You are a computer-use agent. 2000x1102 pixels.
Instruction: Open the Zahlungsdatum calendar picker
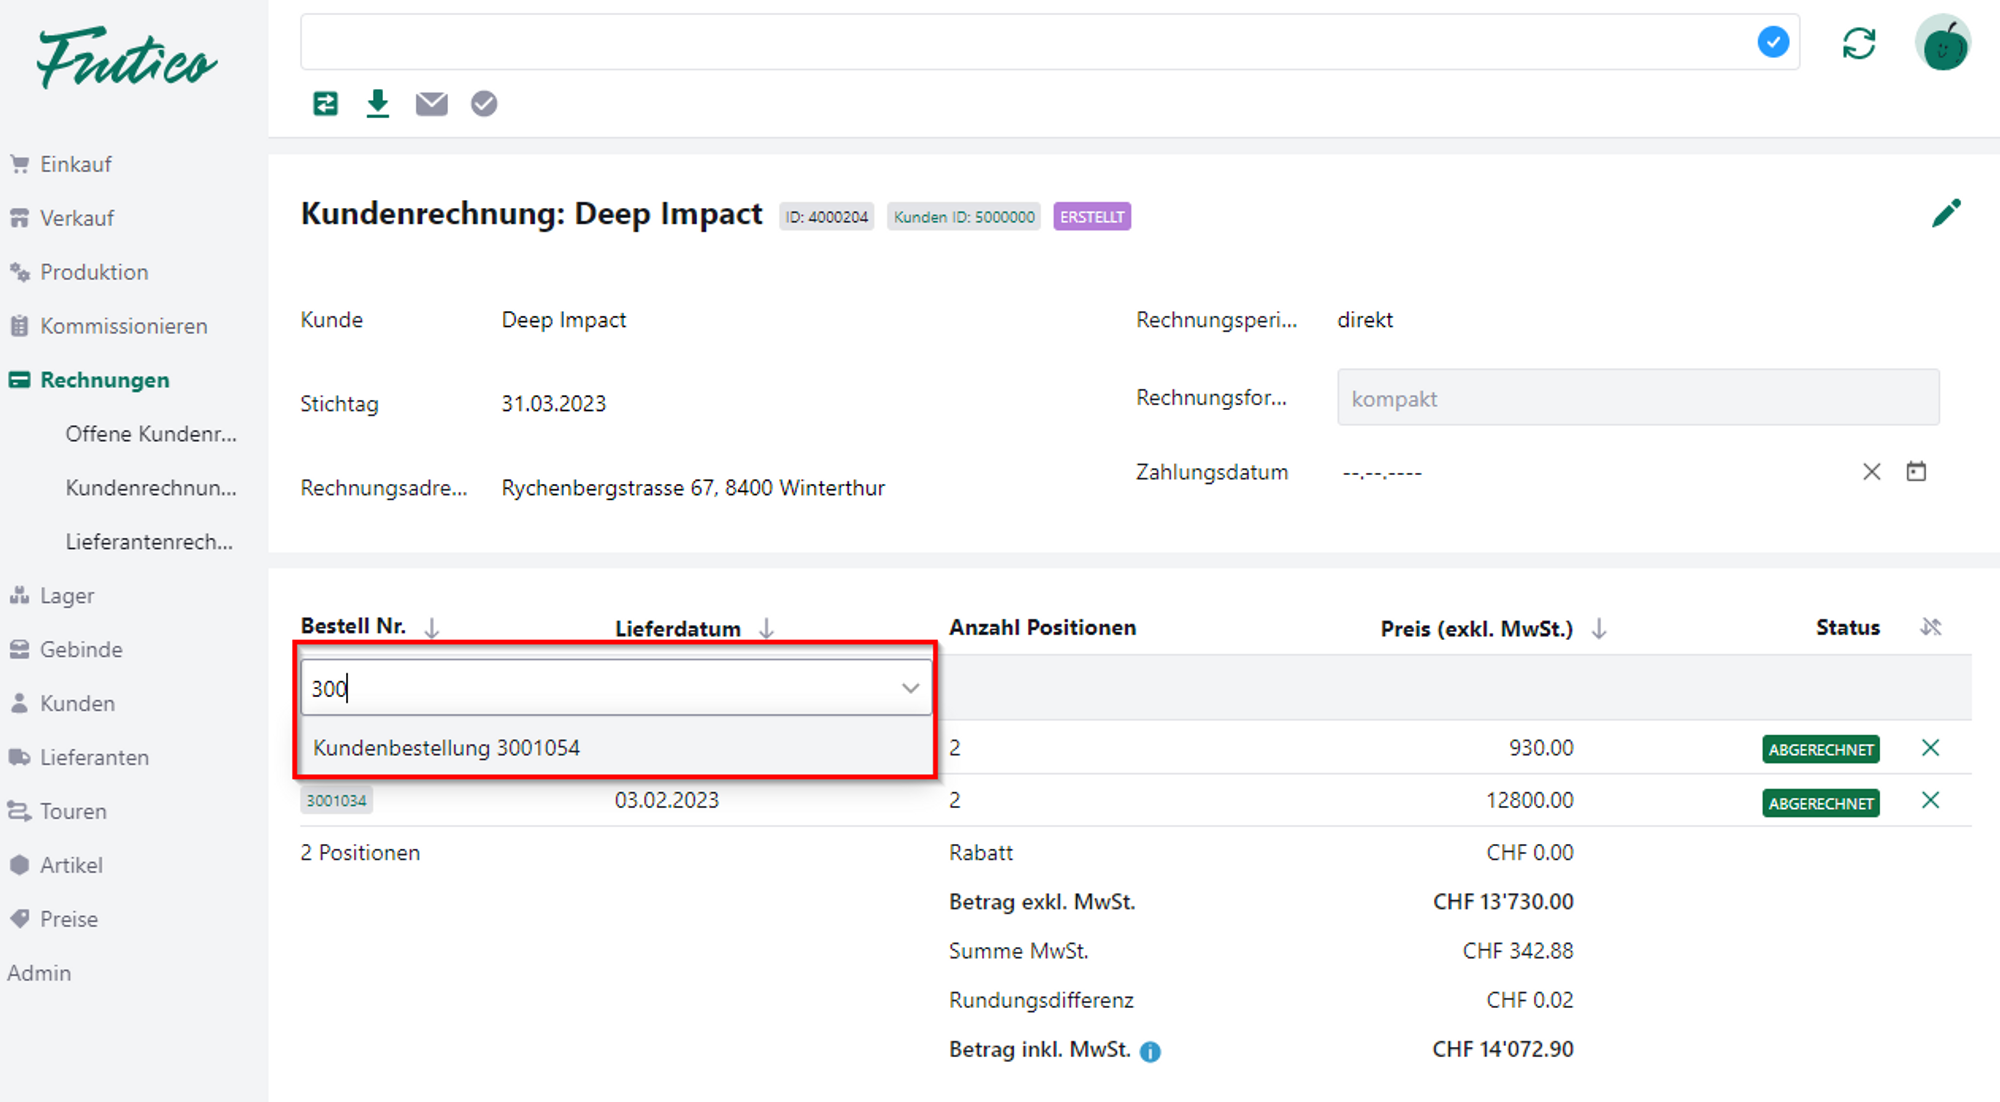[1915, 471]
